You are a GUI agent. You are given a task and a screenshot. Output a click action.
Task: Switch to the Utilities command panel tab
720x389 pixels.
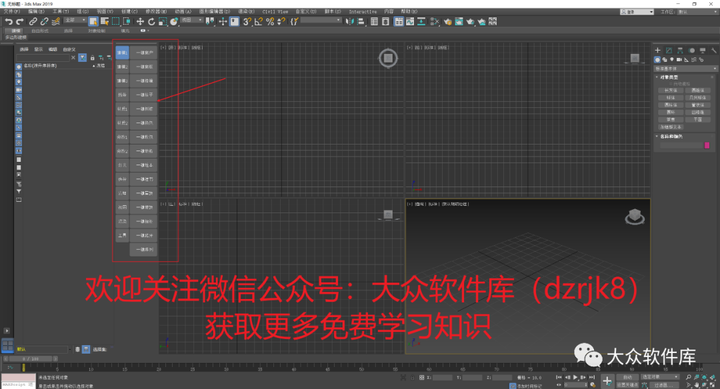click(714, 50)
